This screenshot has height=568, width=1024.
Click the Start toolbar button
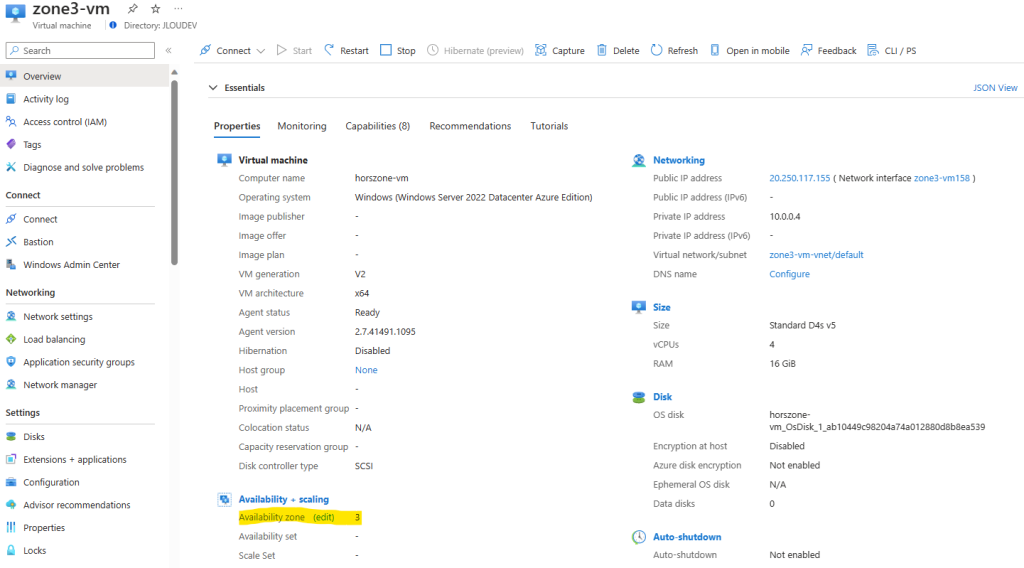pos(295,50)
